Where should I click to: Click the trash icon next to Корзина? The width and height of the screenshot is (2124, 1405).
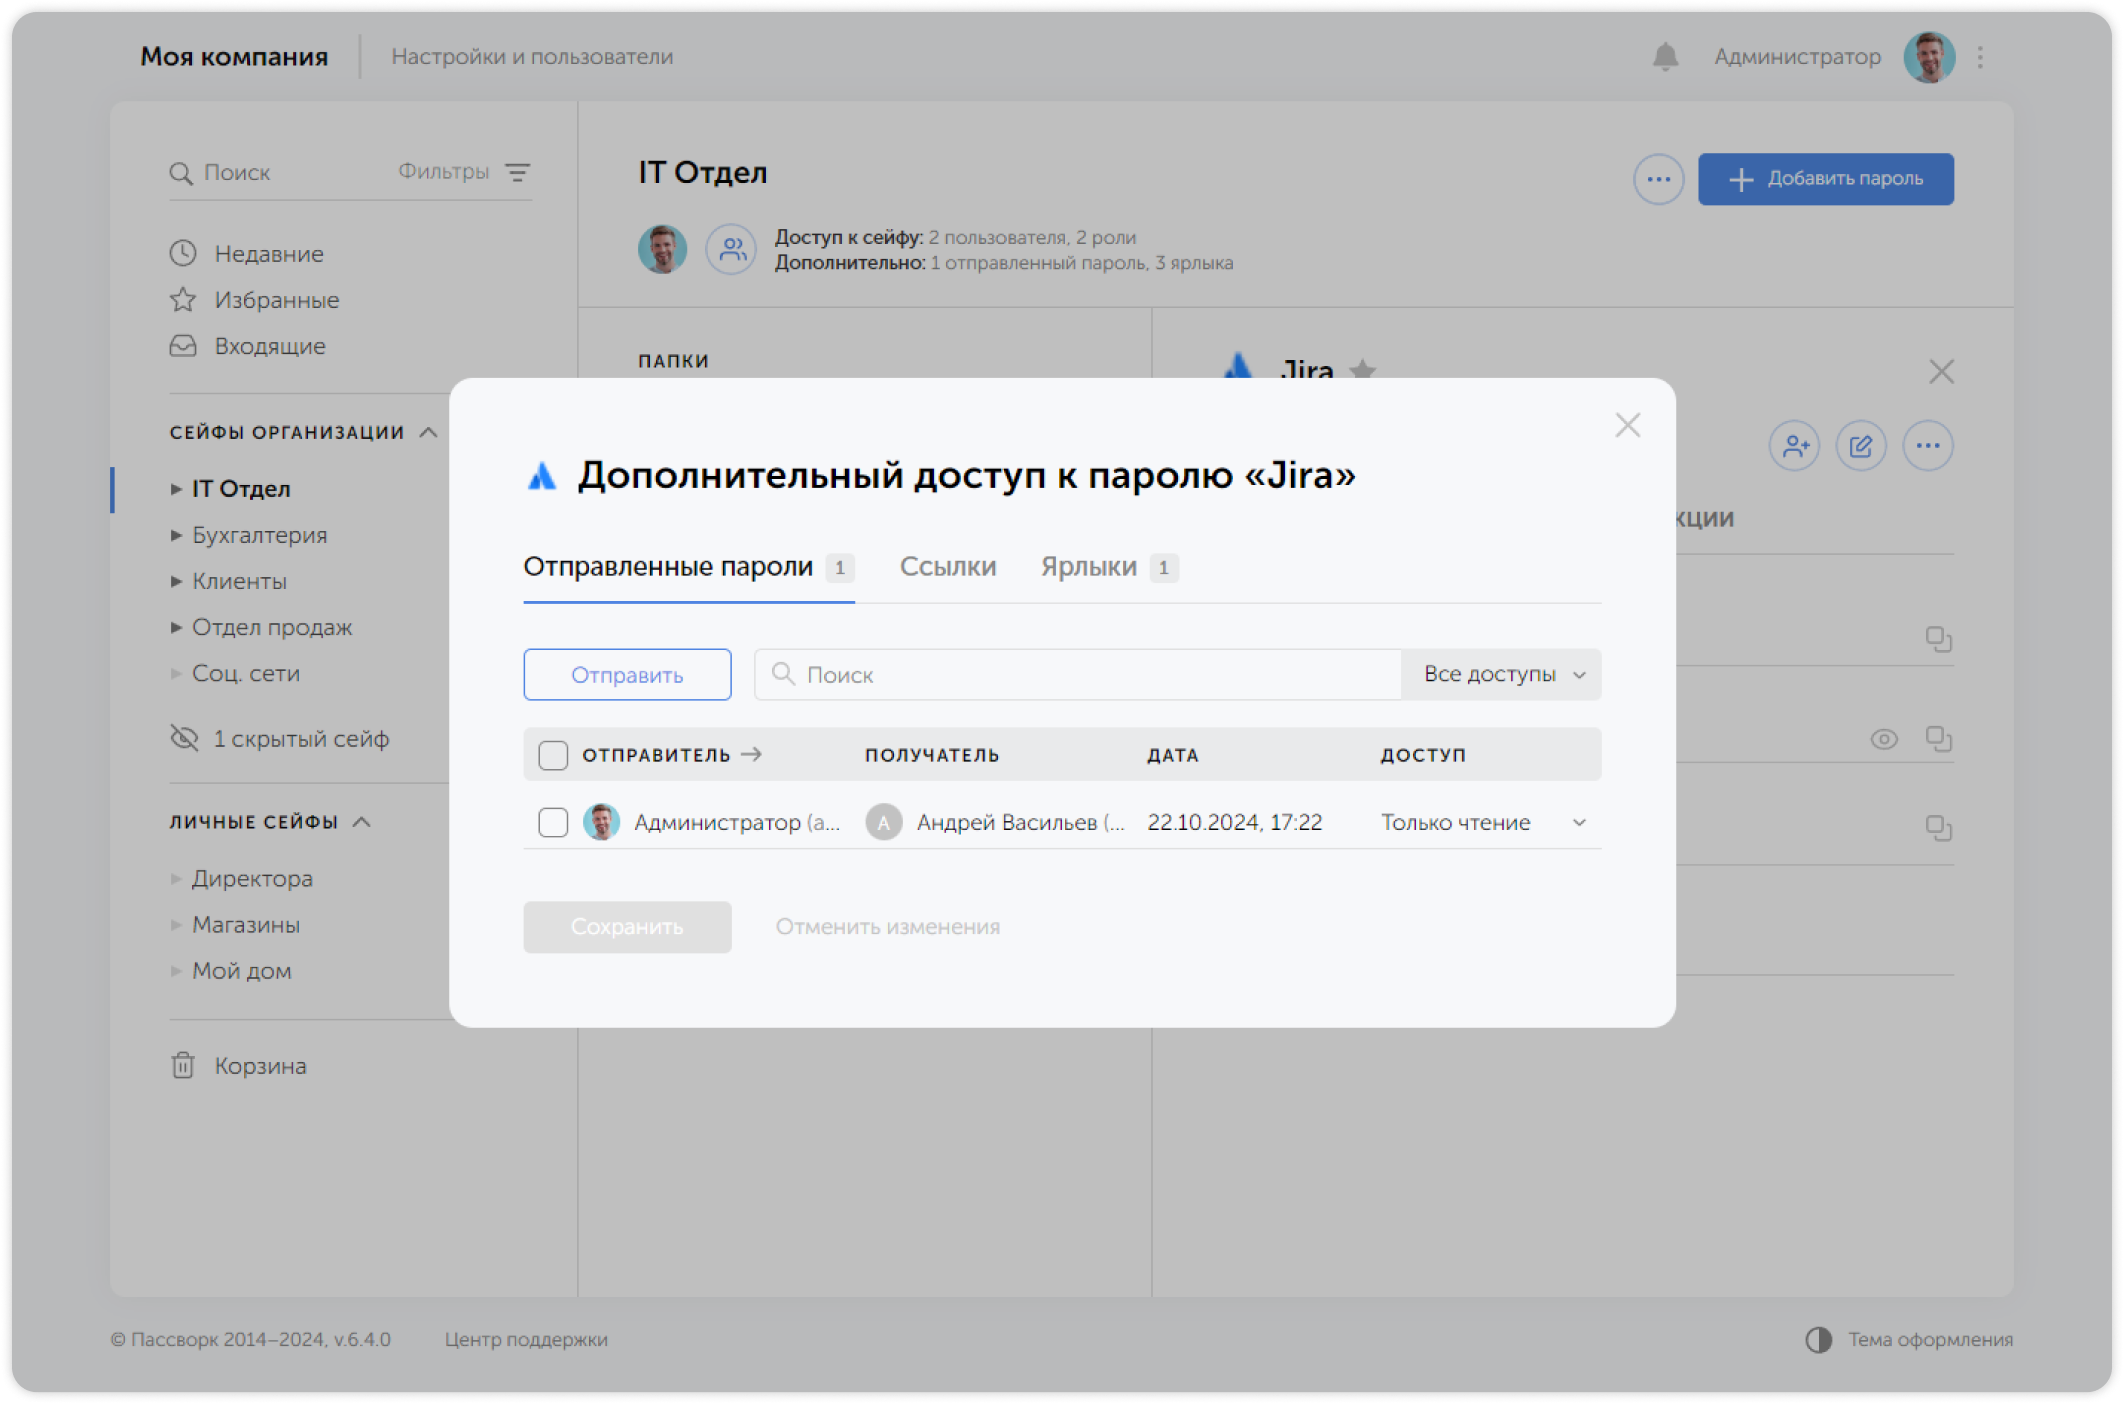click(181, 1065)
